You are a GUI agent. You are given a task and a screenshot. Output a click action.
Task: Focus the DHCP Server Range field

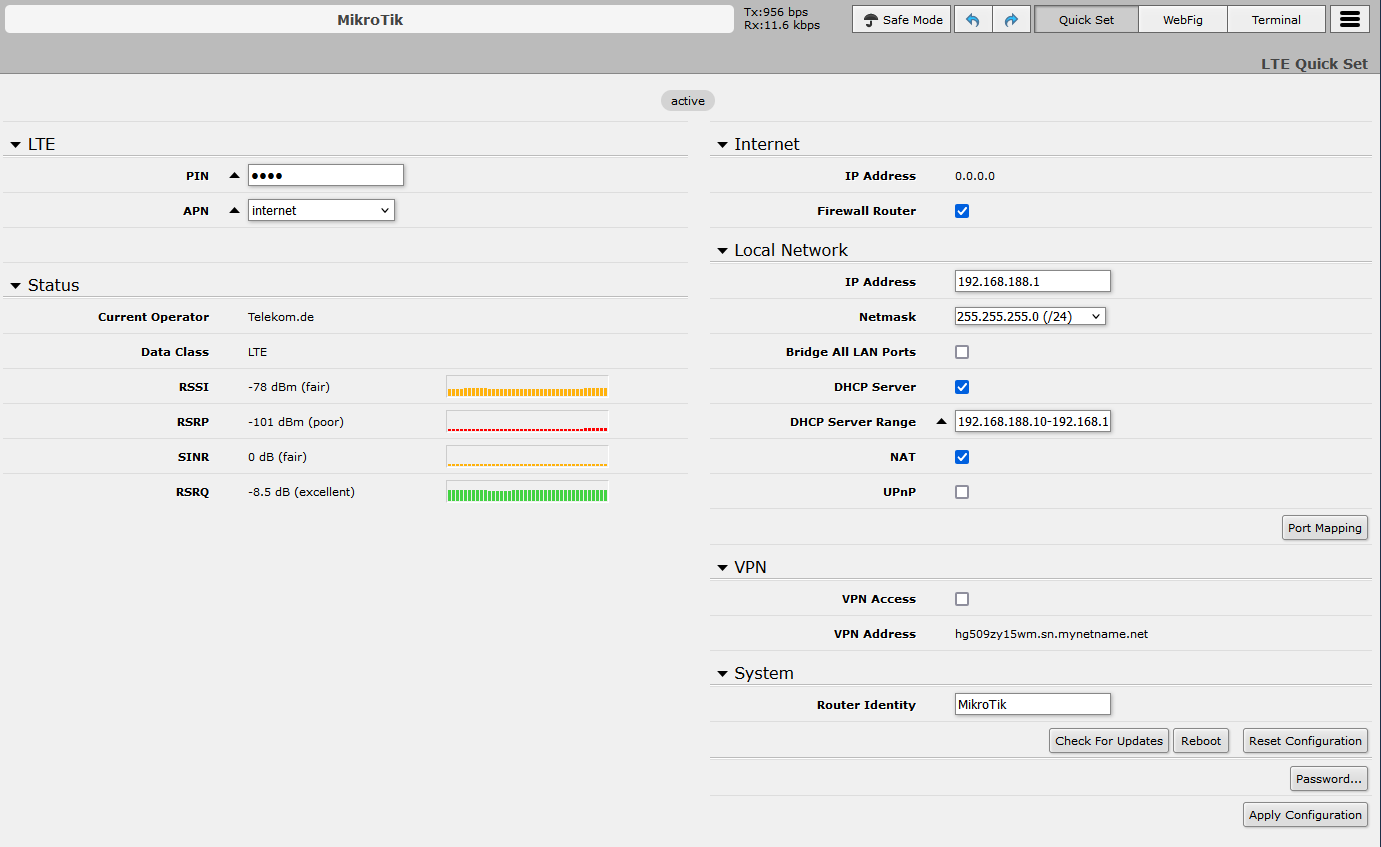1033,422
